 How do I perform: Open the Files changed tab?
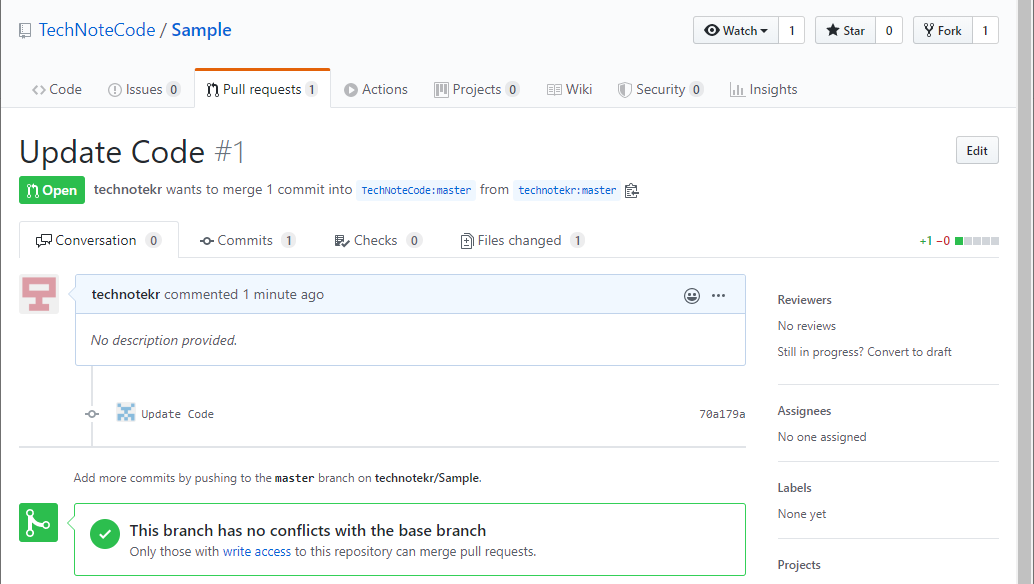click(x=522, y=241)
